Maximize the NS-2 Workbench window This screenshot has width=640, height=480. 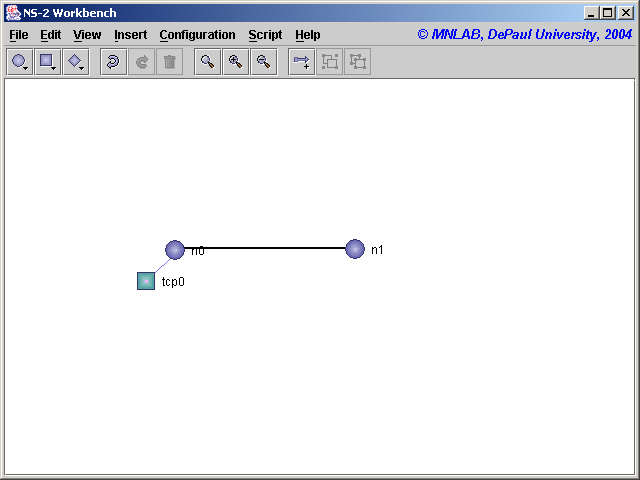pyautogui.click(x=608, y=13)
